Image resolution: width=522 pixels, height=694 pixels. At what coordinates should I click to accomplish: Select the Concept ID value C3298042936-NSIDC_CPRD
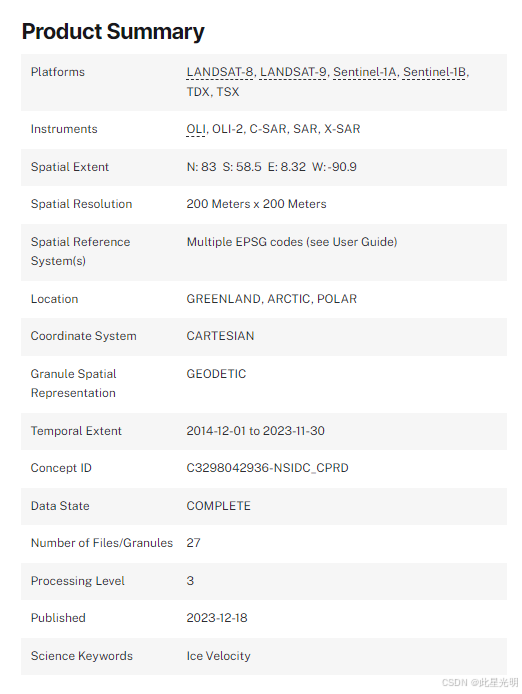tap(267, 468)
